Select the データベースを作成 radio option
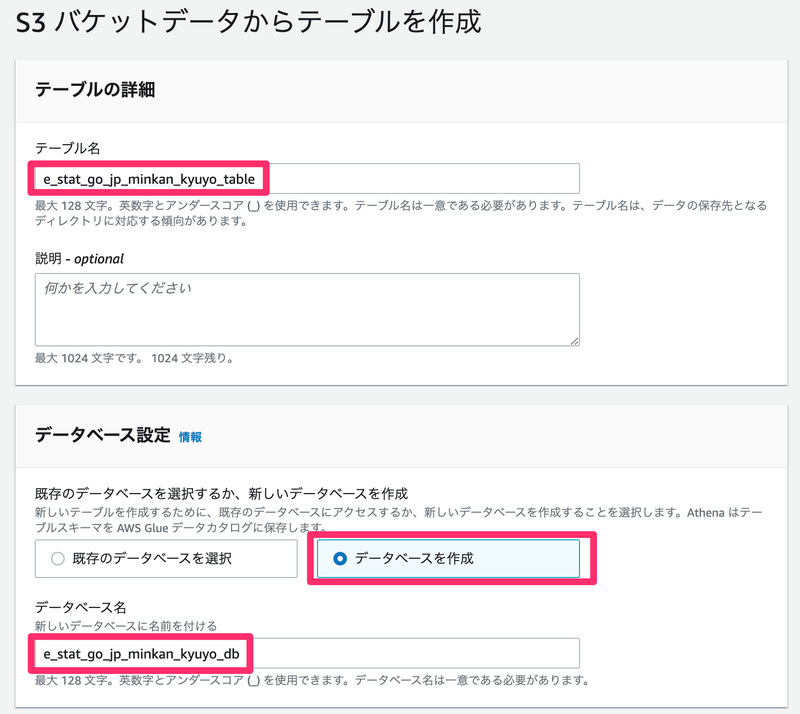 tap(448, 558)
